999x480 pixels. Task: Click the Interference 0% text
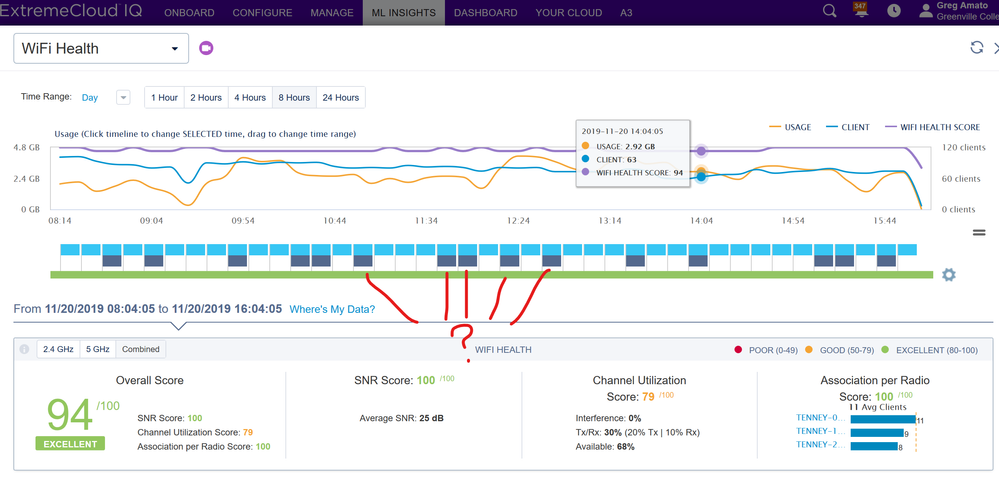tap(608, 419)
